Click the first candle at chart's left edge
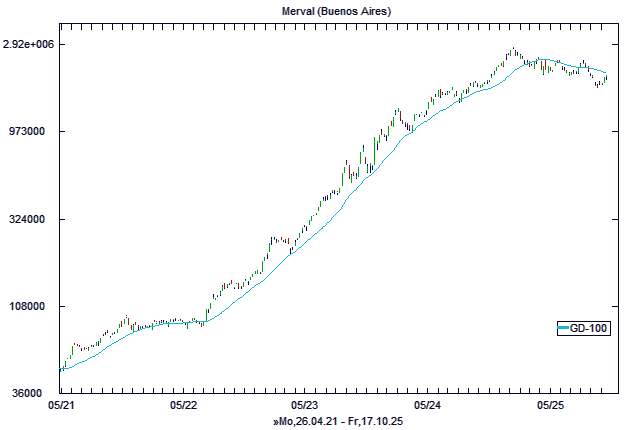 61,368
